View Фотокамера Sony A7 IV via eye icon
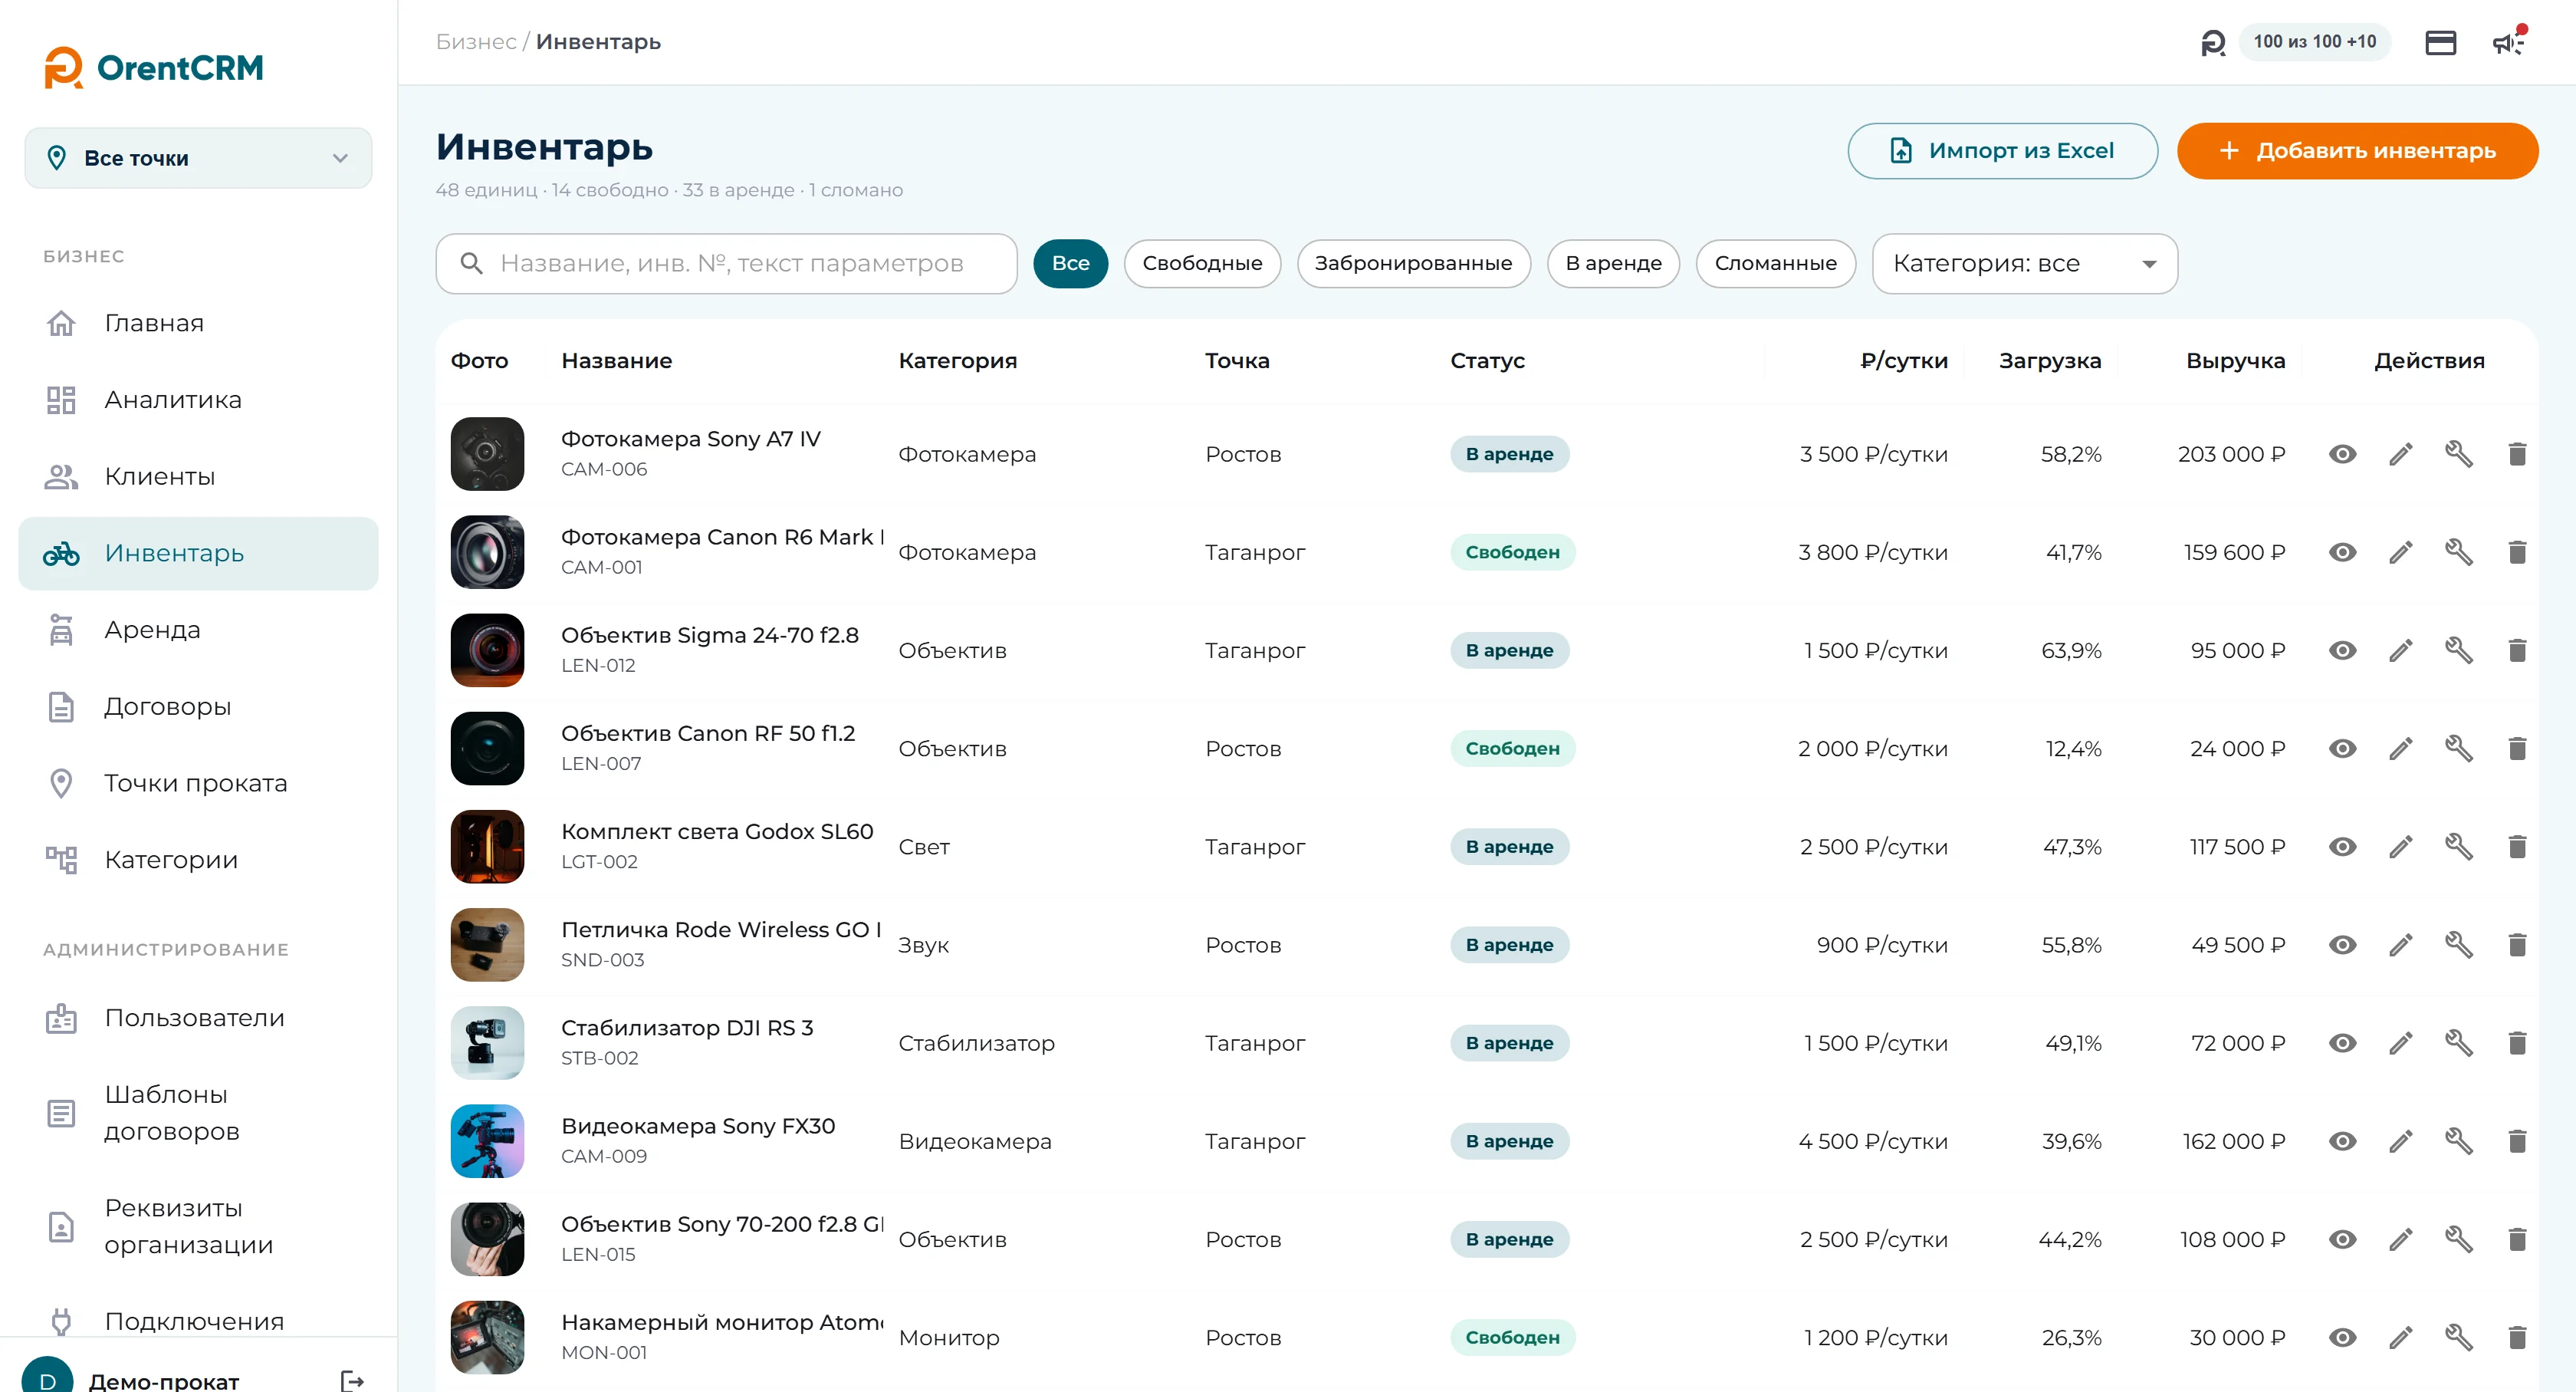This screenshot has height=1392, width=2576. coord(2342,454)
